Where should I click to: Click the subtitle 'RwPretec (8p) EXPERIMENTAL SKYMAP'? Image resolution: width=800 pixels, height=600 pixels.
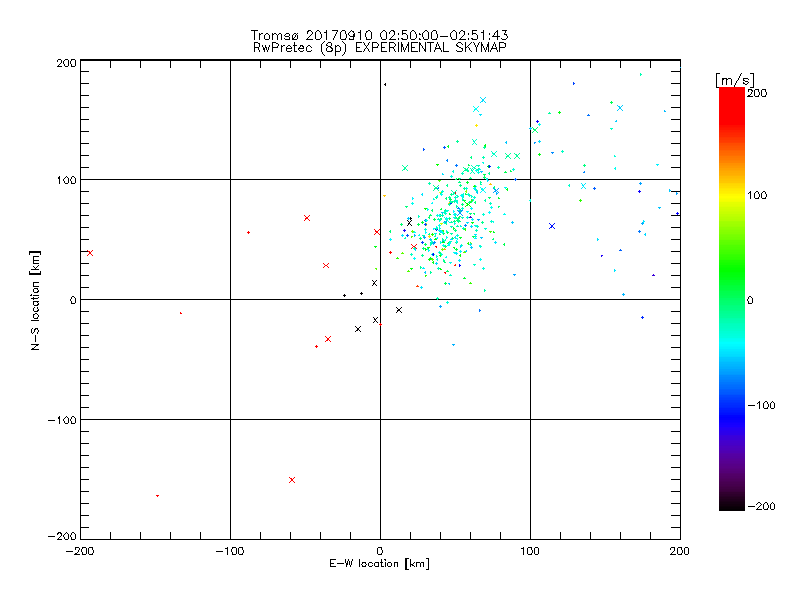click(x=379, y=48)
